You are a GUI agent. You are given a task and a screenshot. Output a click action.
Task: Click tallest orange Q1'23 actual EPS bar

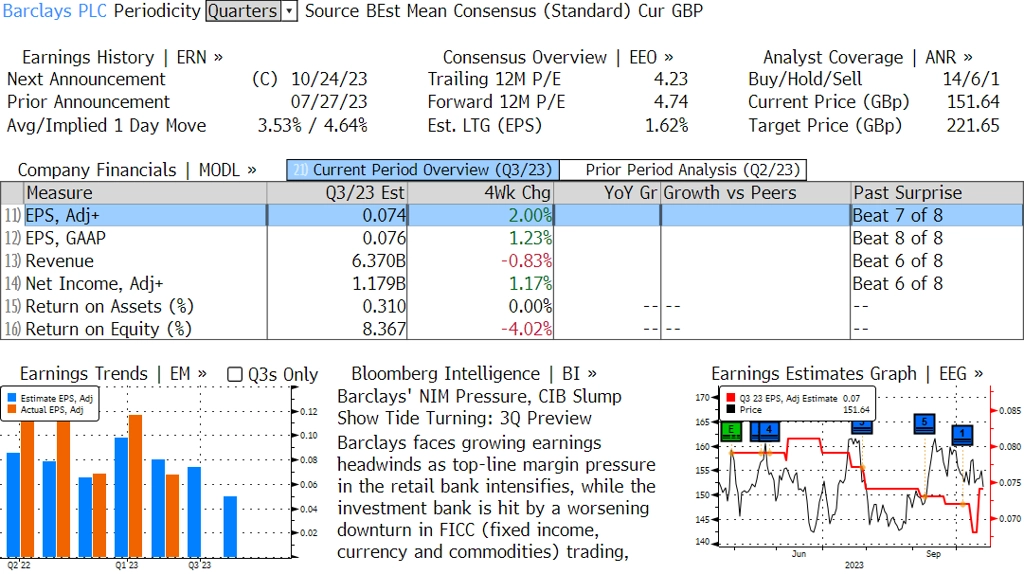(135, 486)
